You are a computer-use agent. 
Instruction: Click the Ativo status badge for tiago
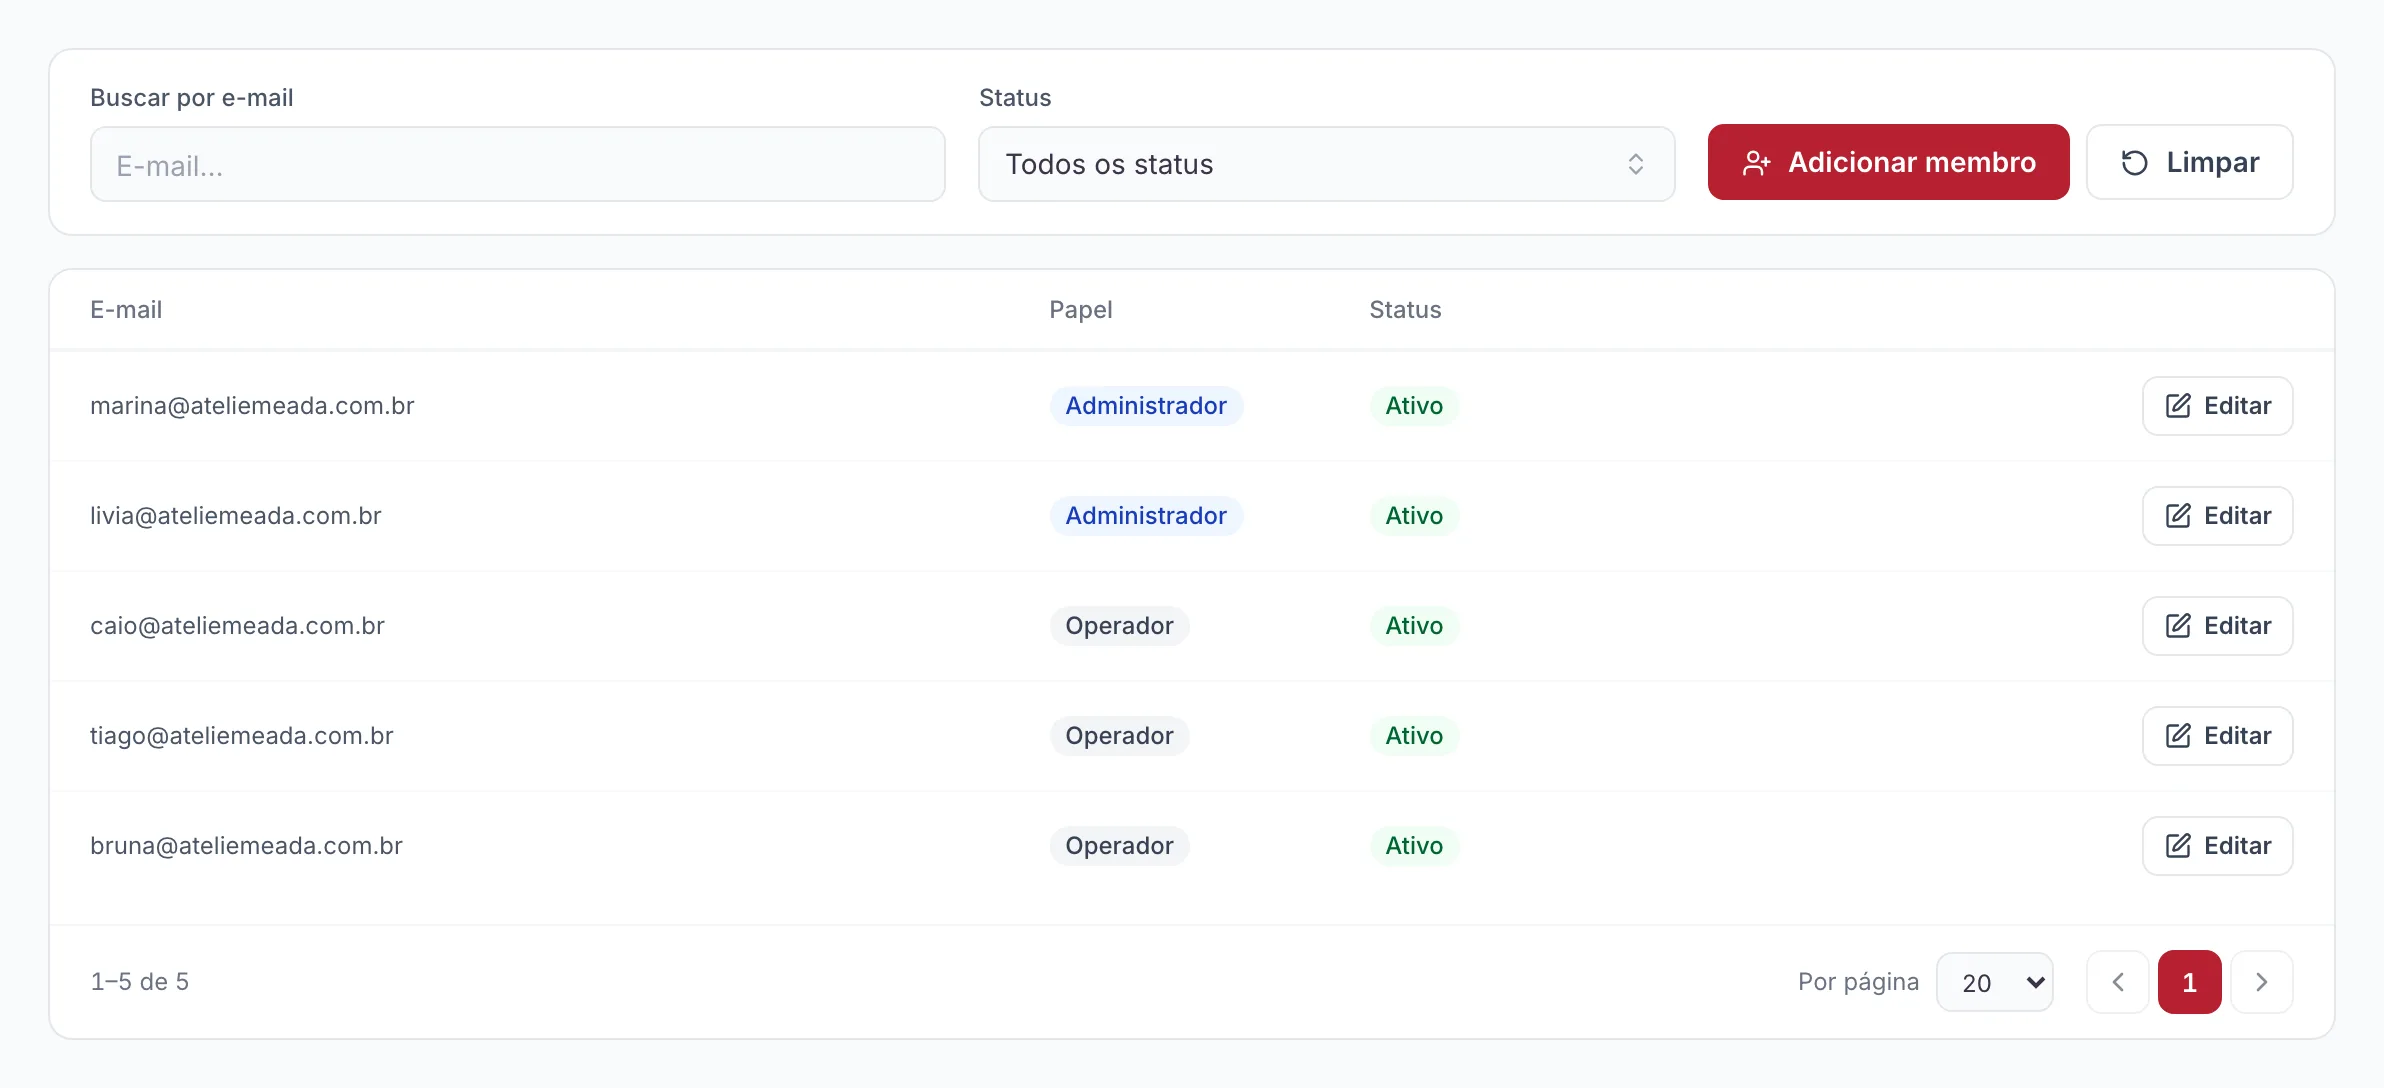[1414, 736]
